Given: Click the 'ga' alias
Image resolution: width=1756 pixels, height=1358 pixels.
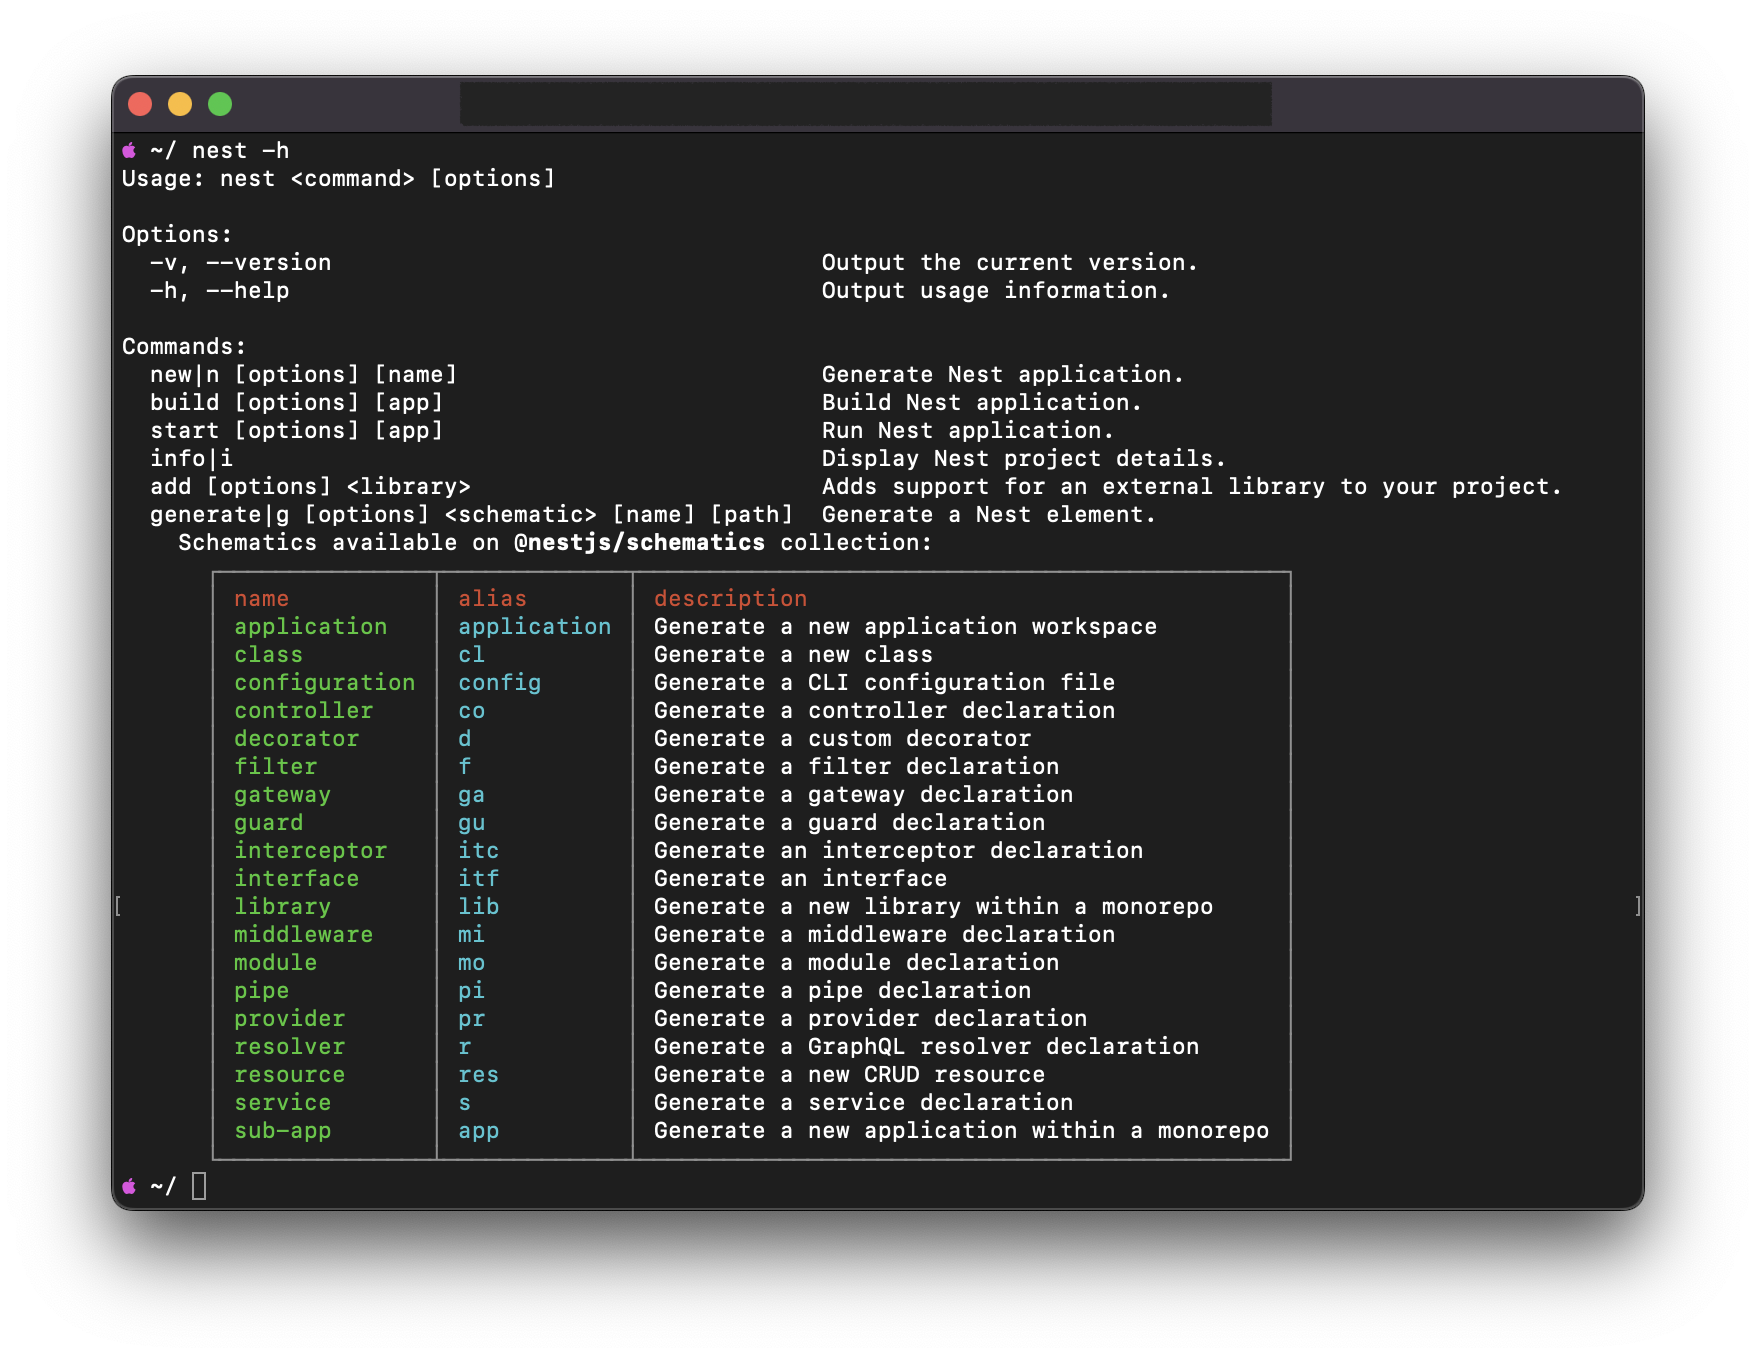Looking at the screenshot, I should click(472, 795).
